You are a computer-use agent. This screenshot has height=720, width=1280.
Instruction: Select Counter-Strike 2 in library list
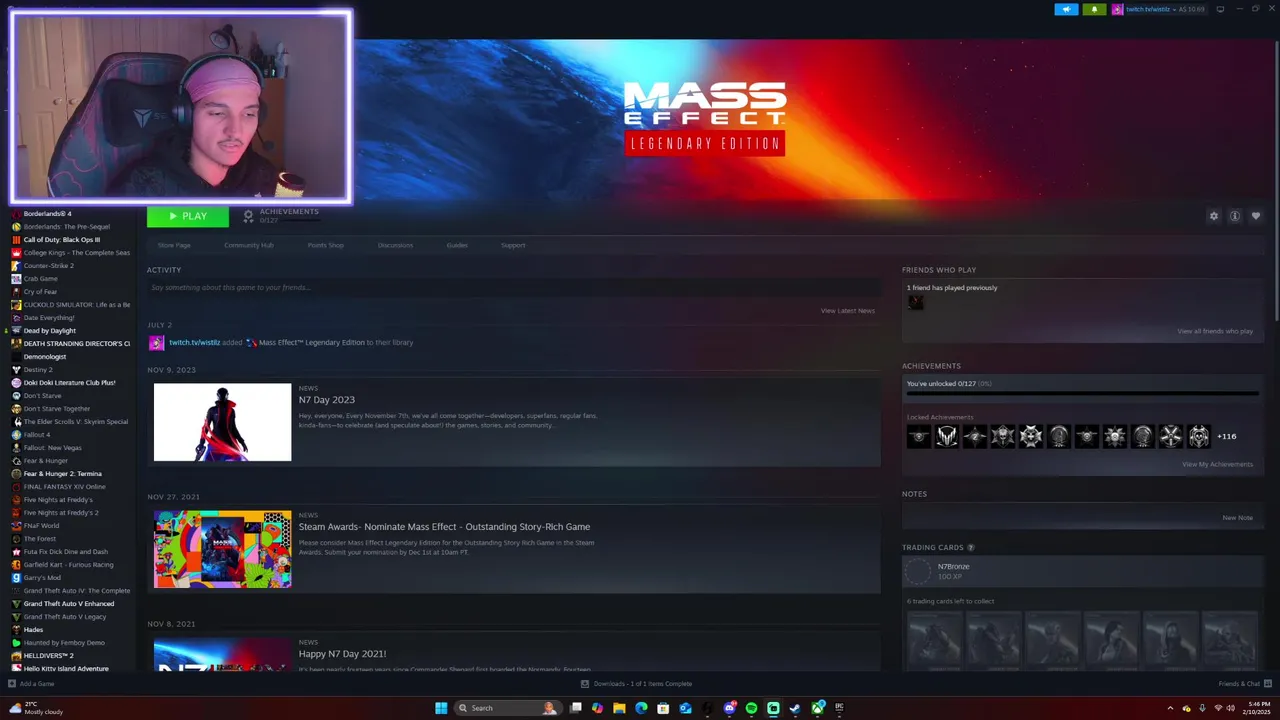coord(49,266)
